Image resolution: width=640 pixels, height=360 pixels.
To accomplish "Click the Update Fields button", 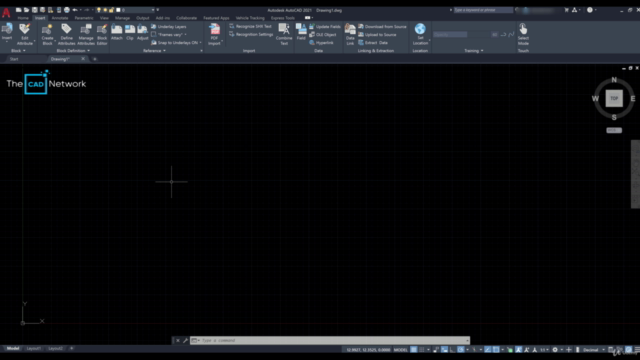I will 324,27.
